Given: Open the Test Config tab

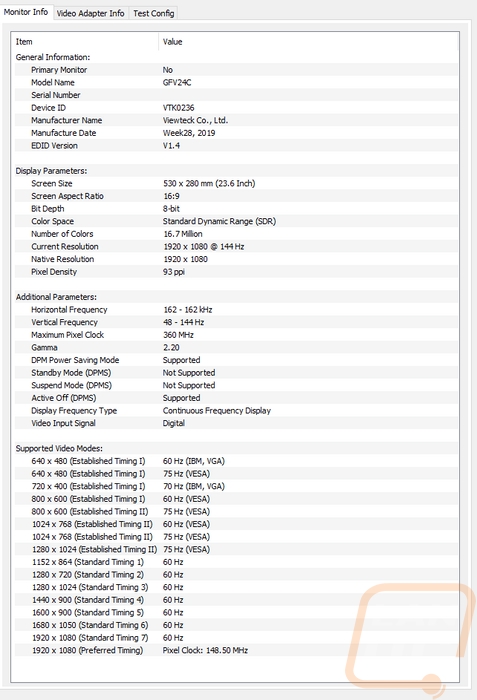Looking at the screenshot, I should point(153,13).
